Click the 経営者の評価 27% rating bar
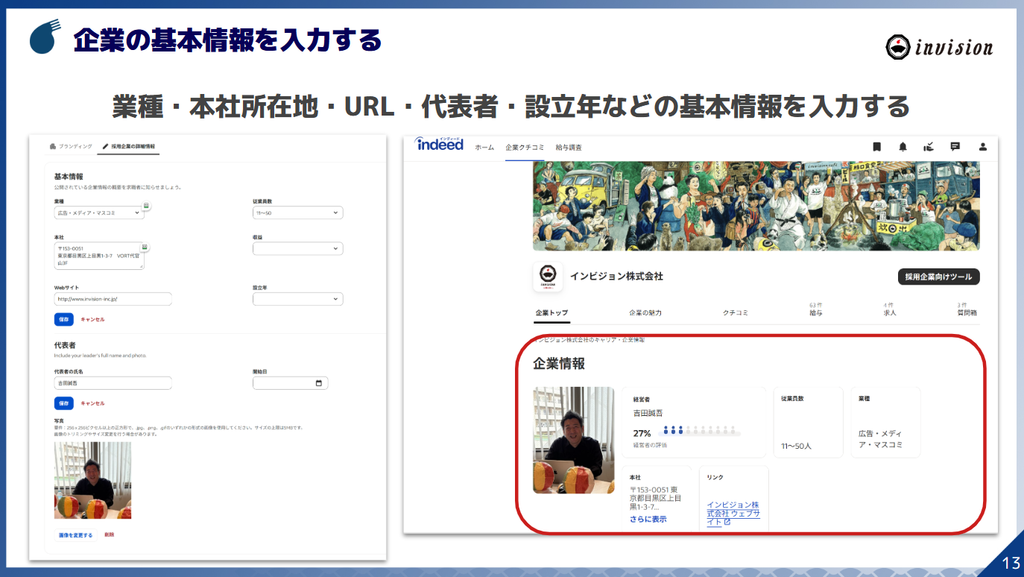The height and width of the screenshot is (577, 1024). point(701,431)
